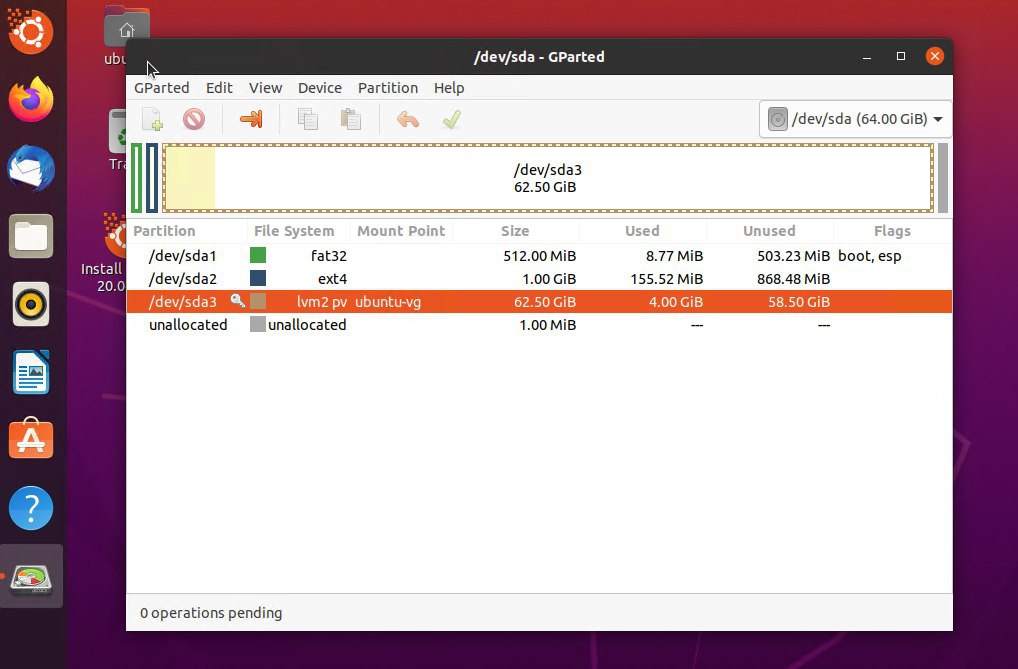The width and height of the screenshot is (1018, 669).
Task: Click the Undo last operation icon
Action: coord(408,120)
